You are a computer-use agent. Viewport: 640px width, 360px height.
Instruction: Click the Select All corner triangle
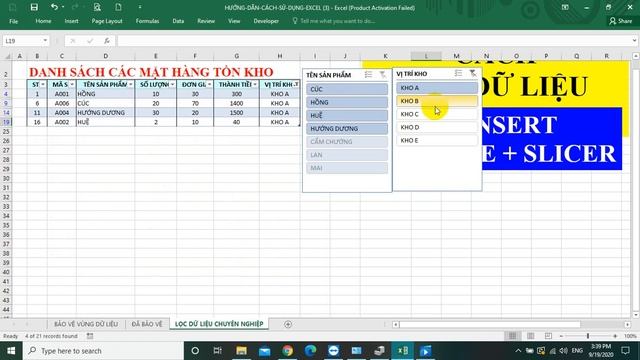[7, 56]
